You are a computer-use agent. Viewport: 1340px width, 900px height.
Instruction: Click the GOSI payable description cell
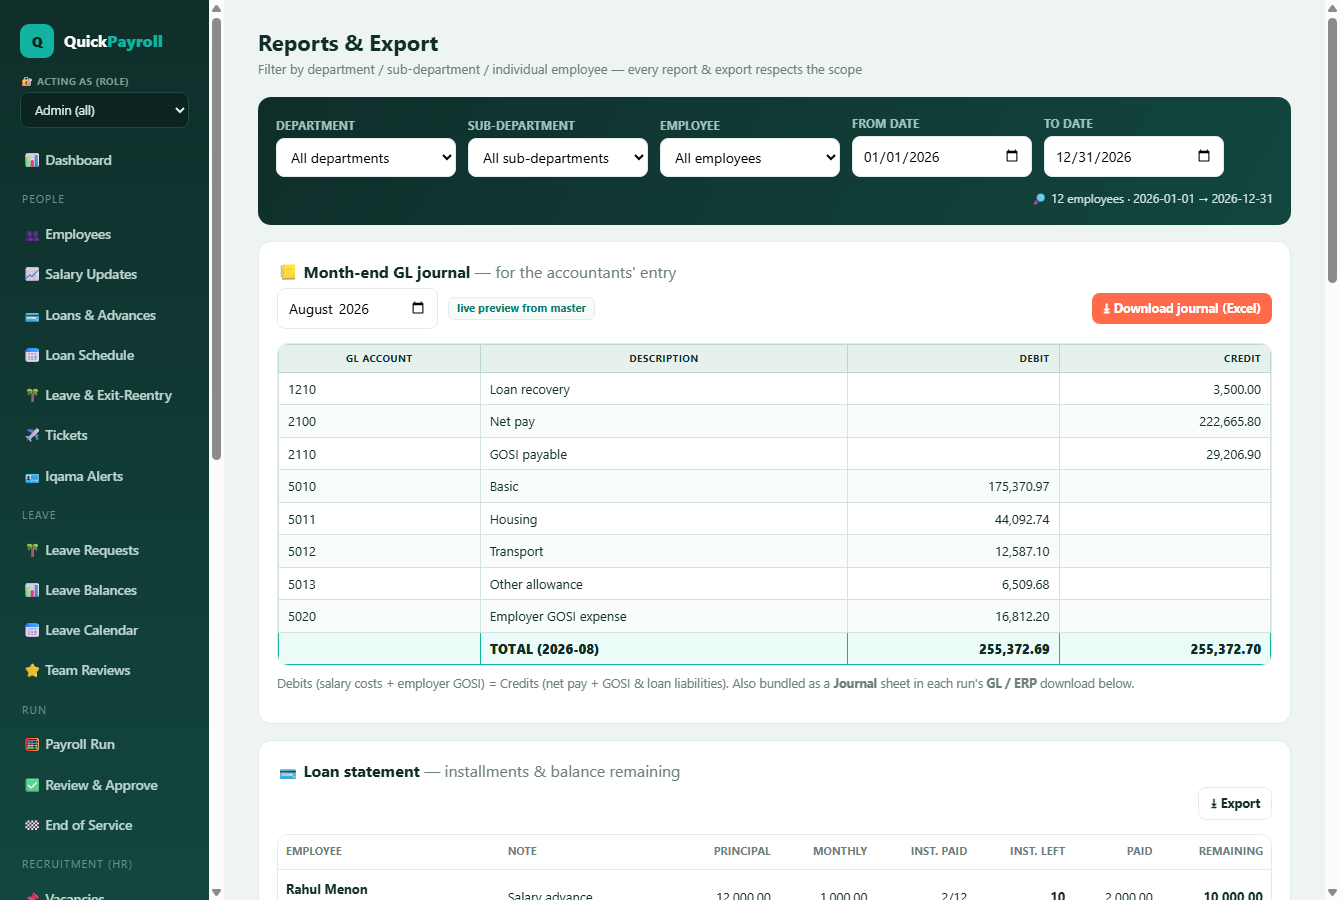pos(664,454)
